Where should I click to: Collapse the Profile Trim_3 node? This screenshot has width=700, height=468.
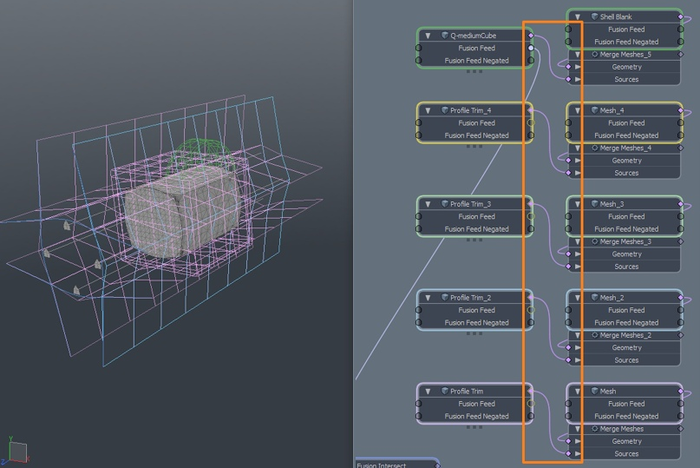point(427,204)
